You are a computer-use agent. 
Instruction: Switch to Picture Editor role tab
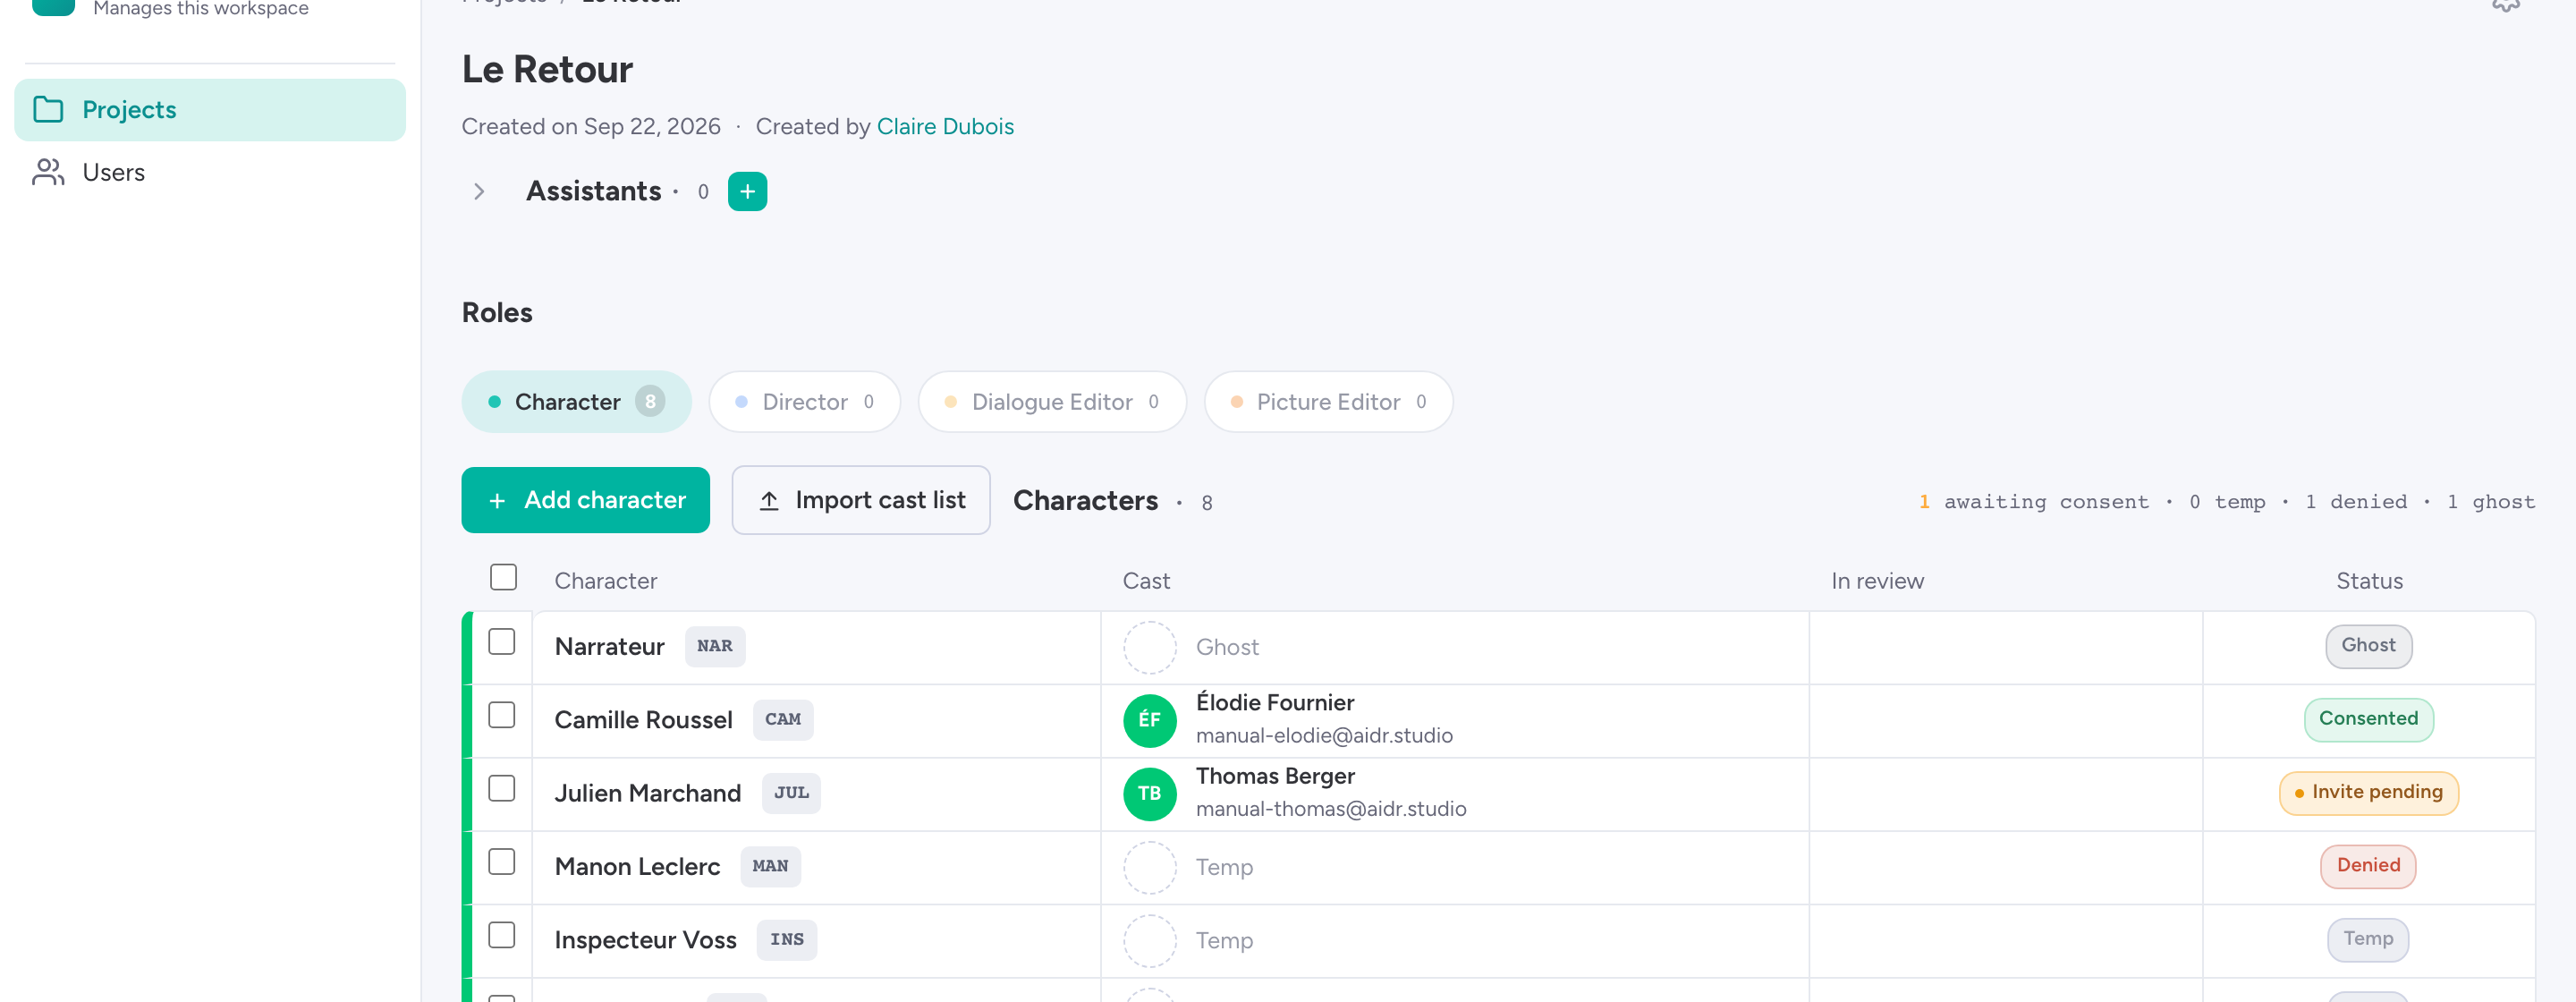point(1328,402)
